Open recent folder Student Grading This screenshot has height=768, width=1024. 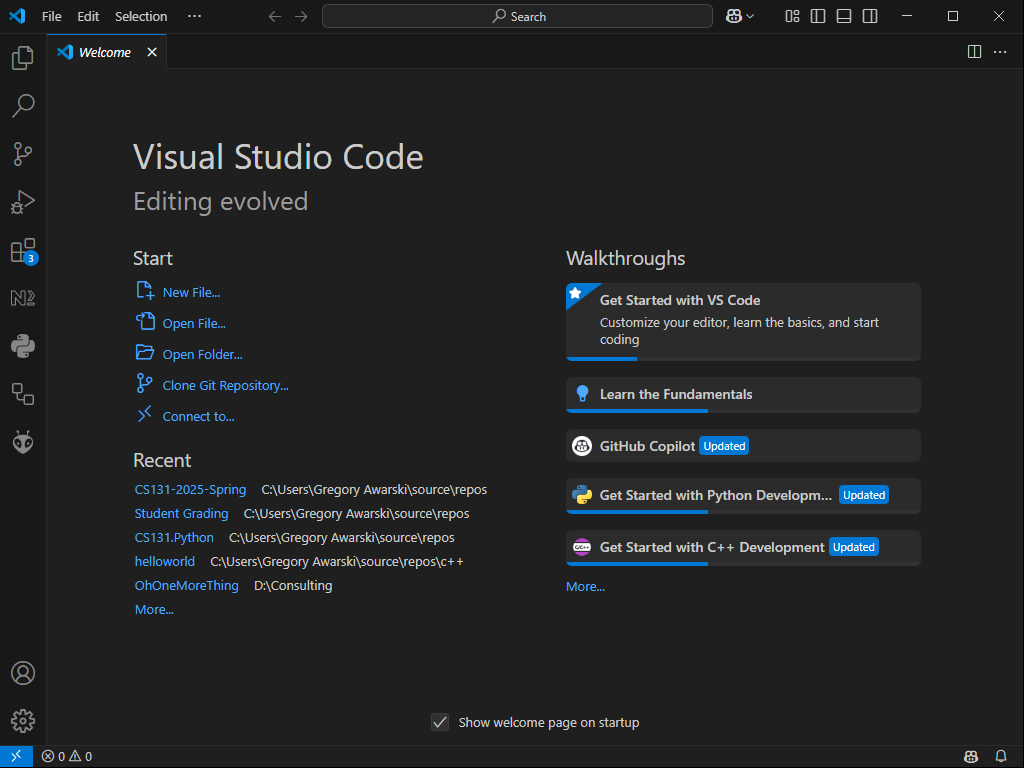tap(182, 514)
